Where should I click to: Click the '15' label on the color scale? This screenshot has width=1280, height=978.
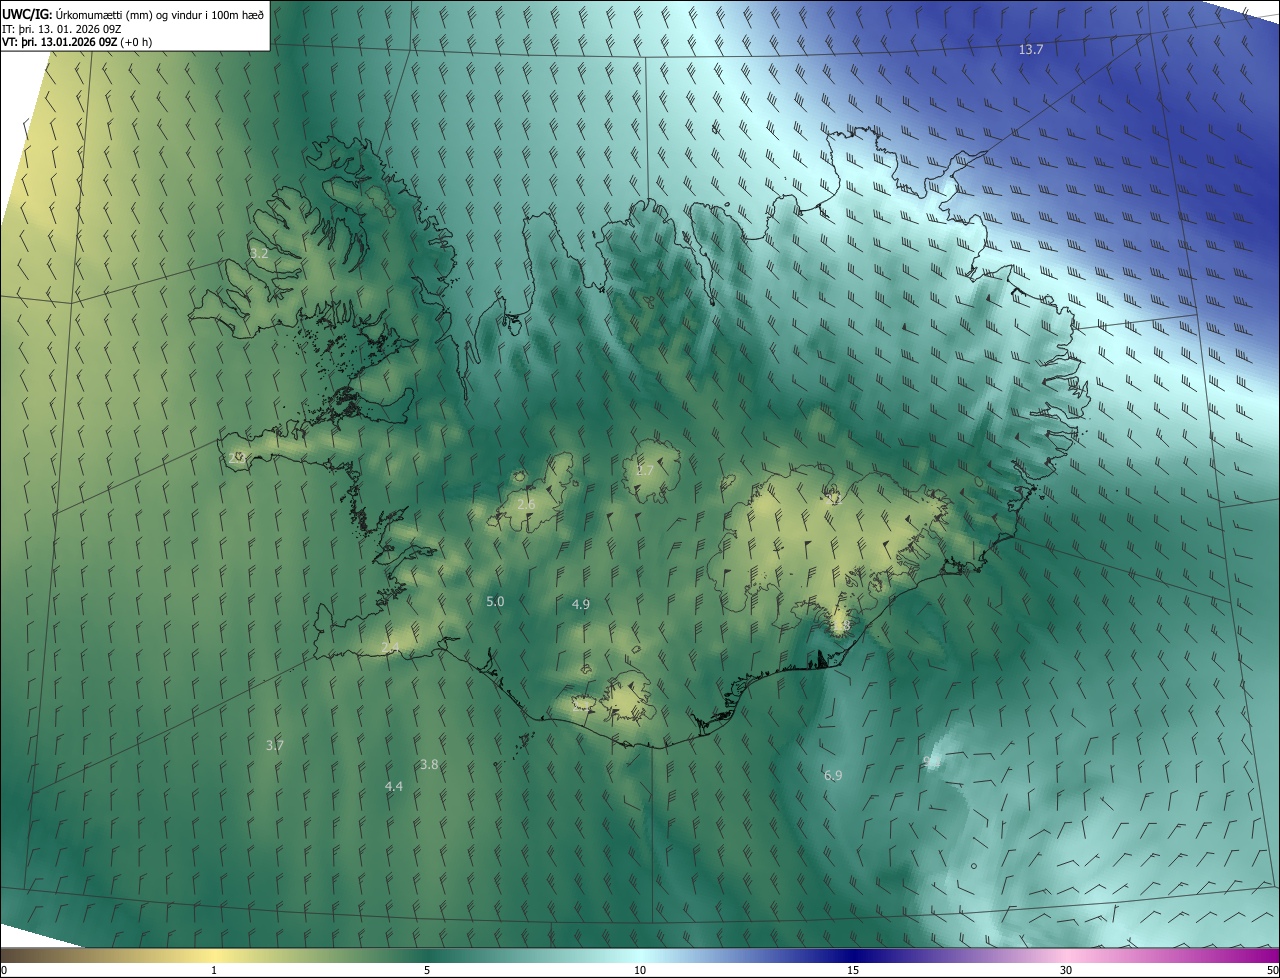(853, 971)
